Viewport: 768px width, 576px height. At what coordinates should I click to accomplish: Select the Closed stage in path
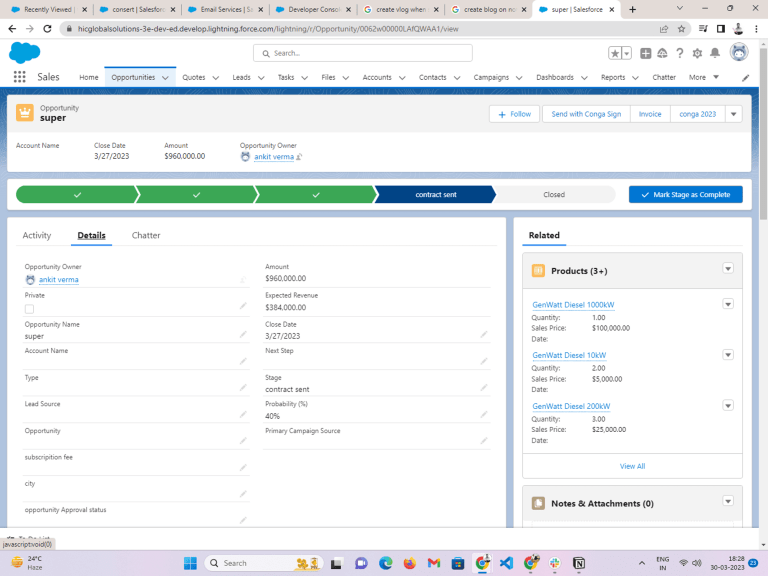coord(554,194)
